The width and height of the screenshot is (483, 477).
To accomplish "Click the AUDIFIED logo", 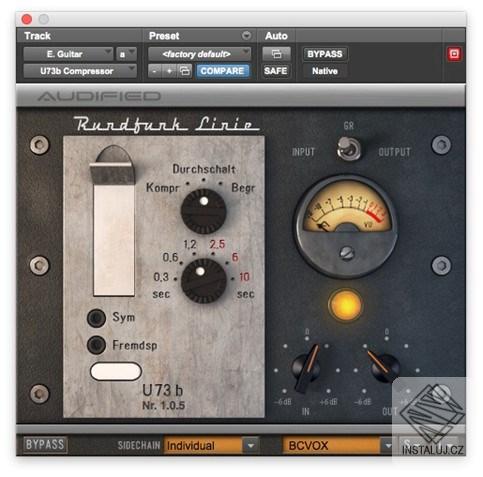I will [x=99, y=96].
